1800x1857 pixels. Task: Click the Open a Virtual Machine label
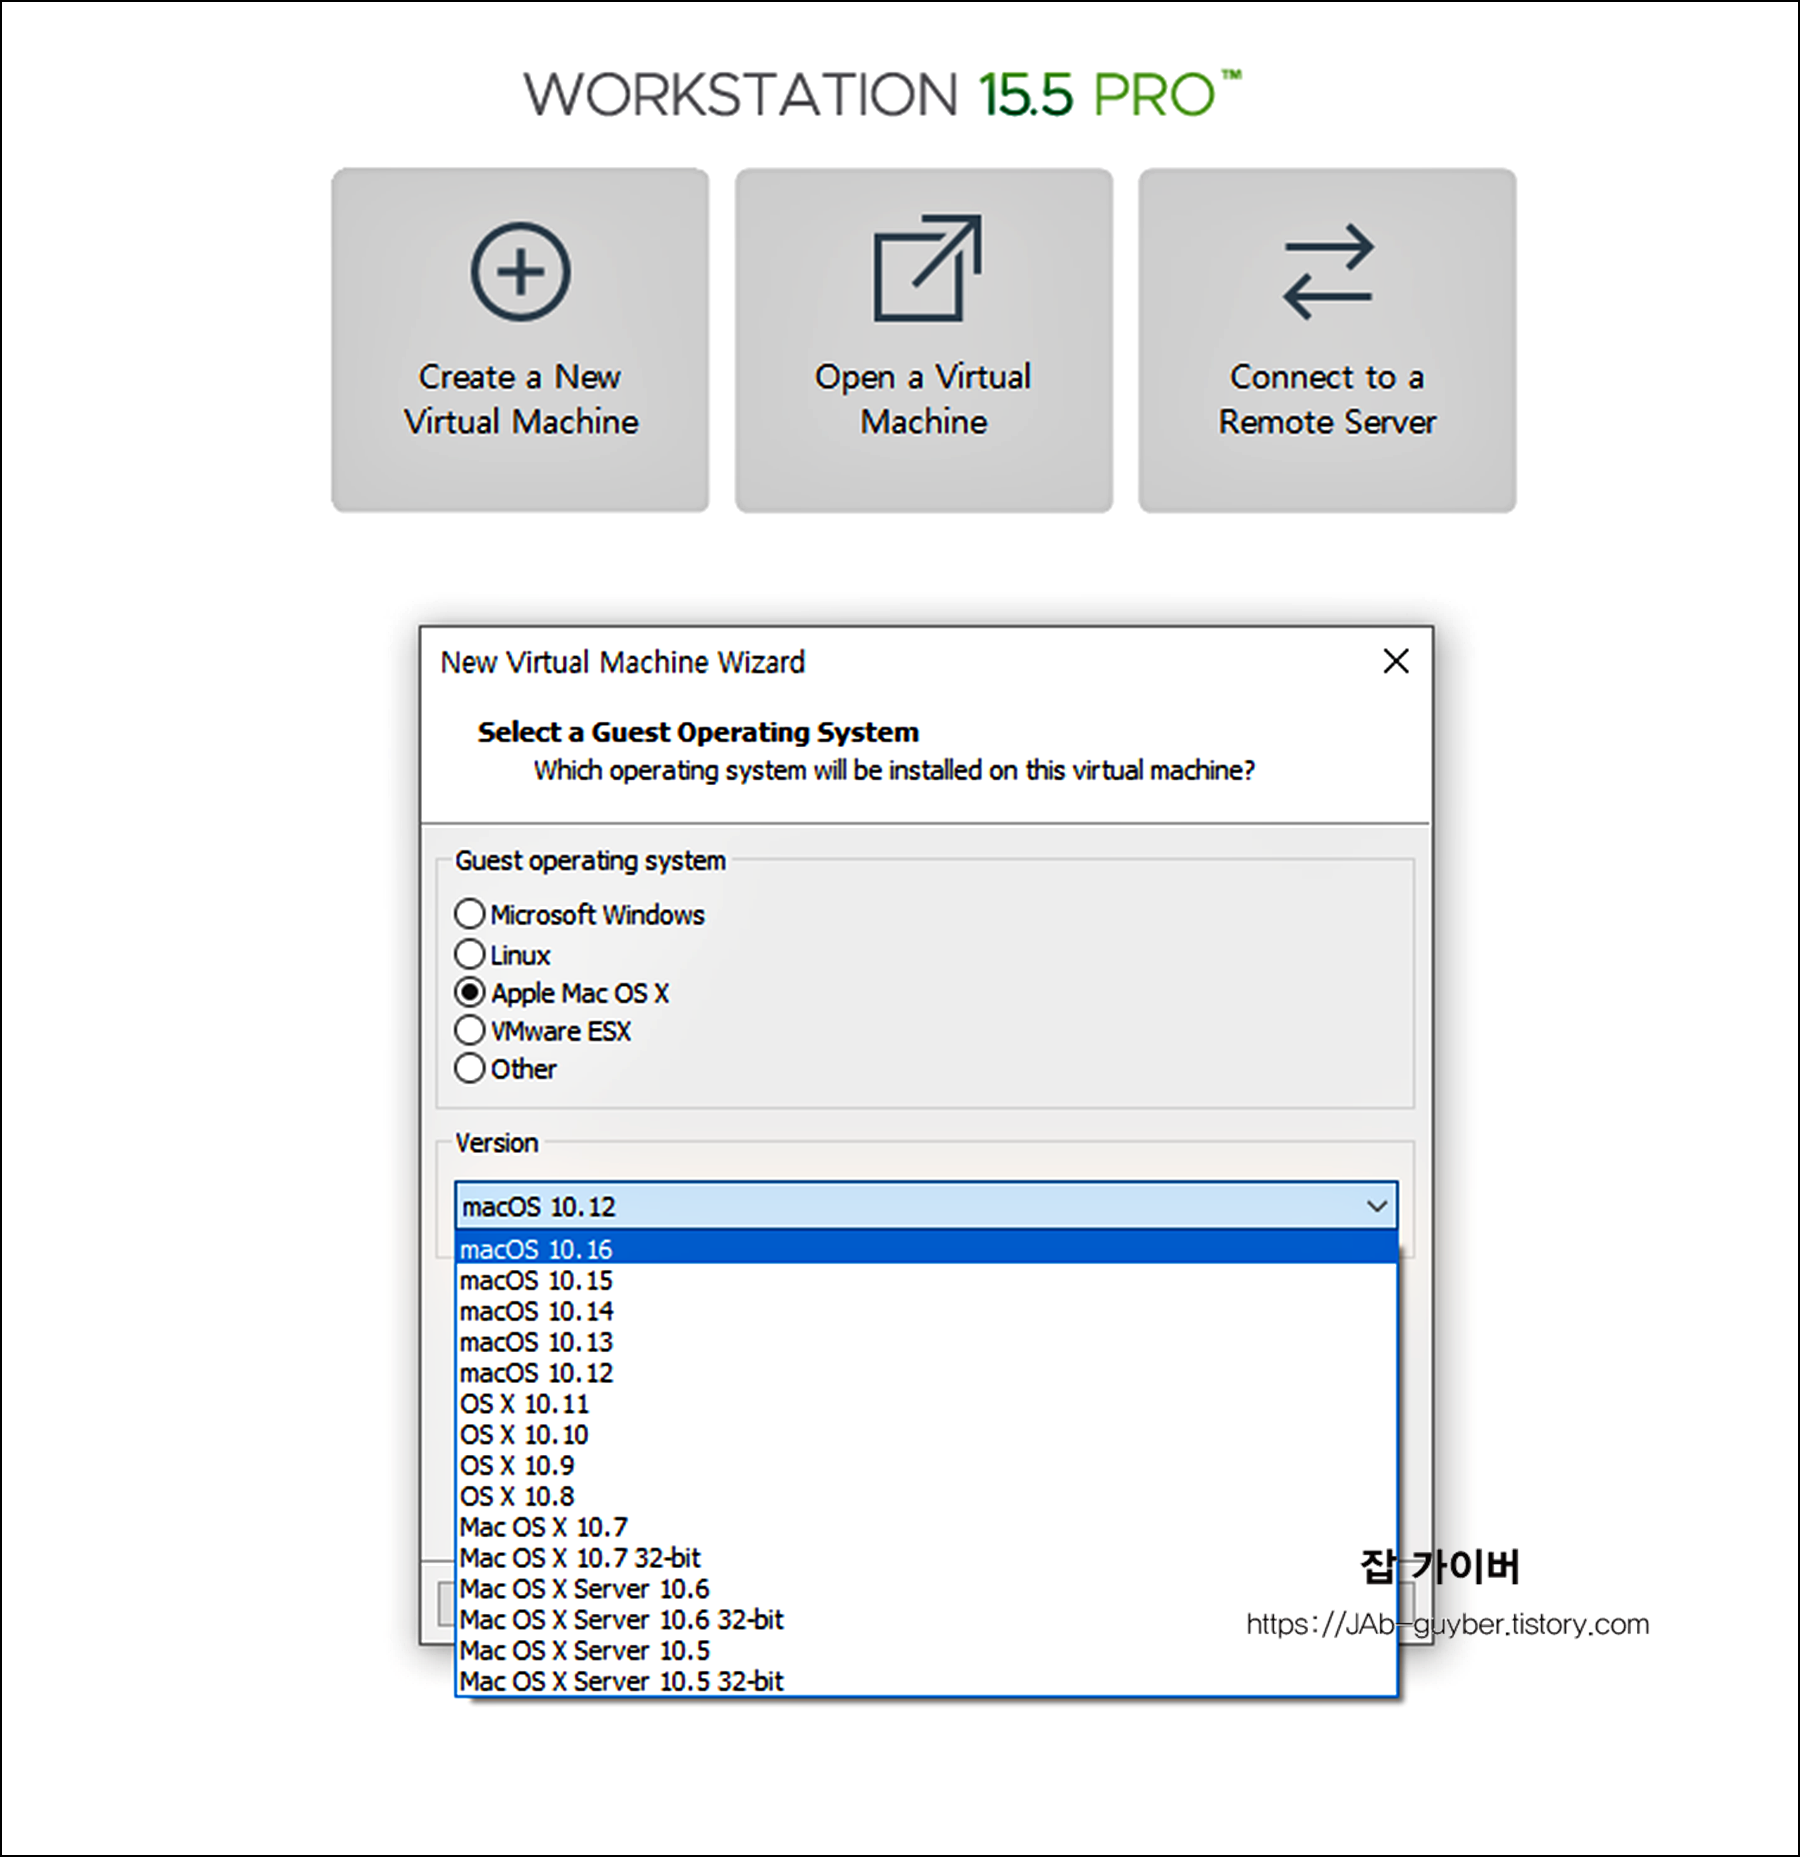(924, 399)
